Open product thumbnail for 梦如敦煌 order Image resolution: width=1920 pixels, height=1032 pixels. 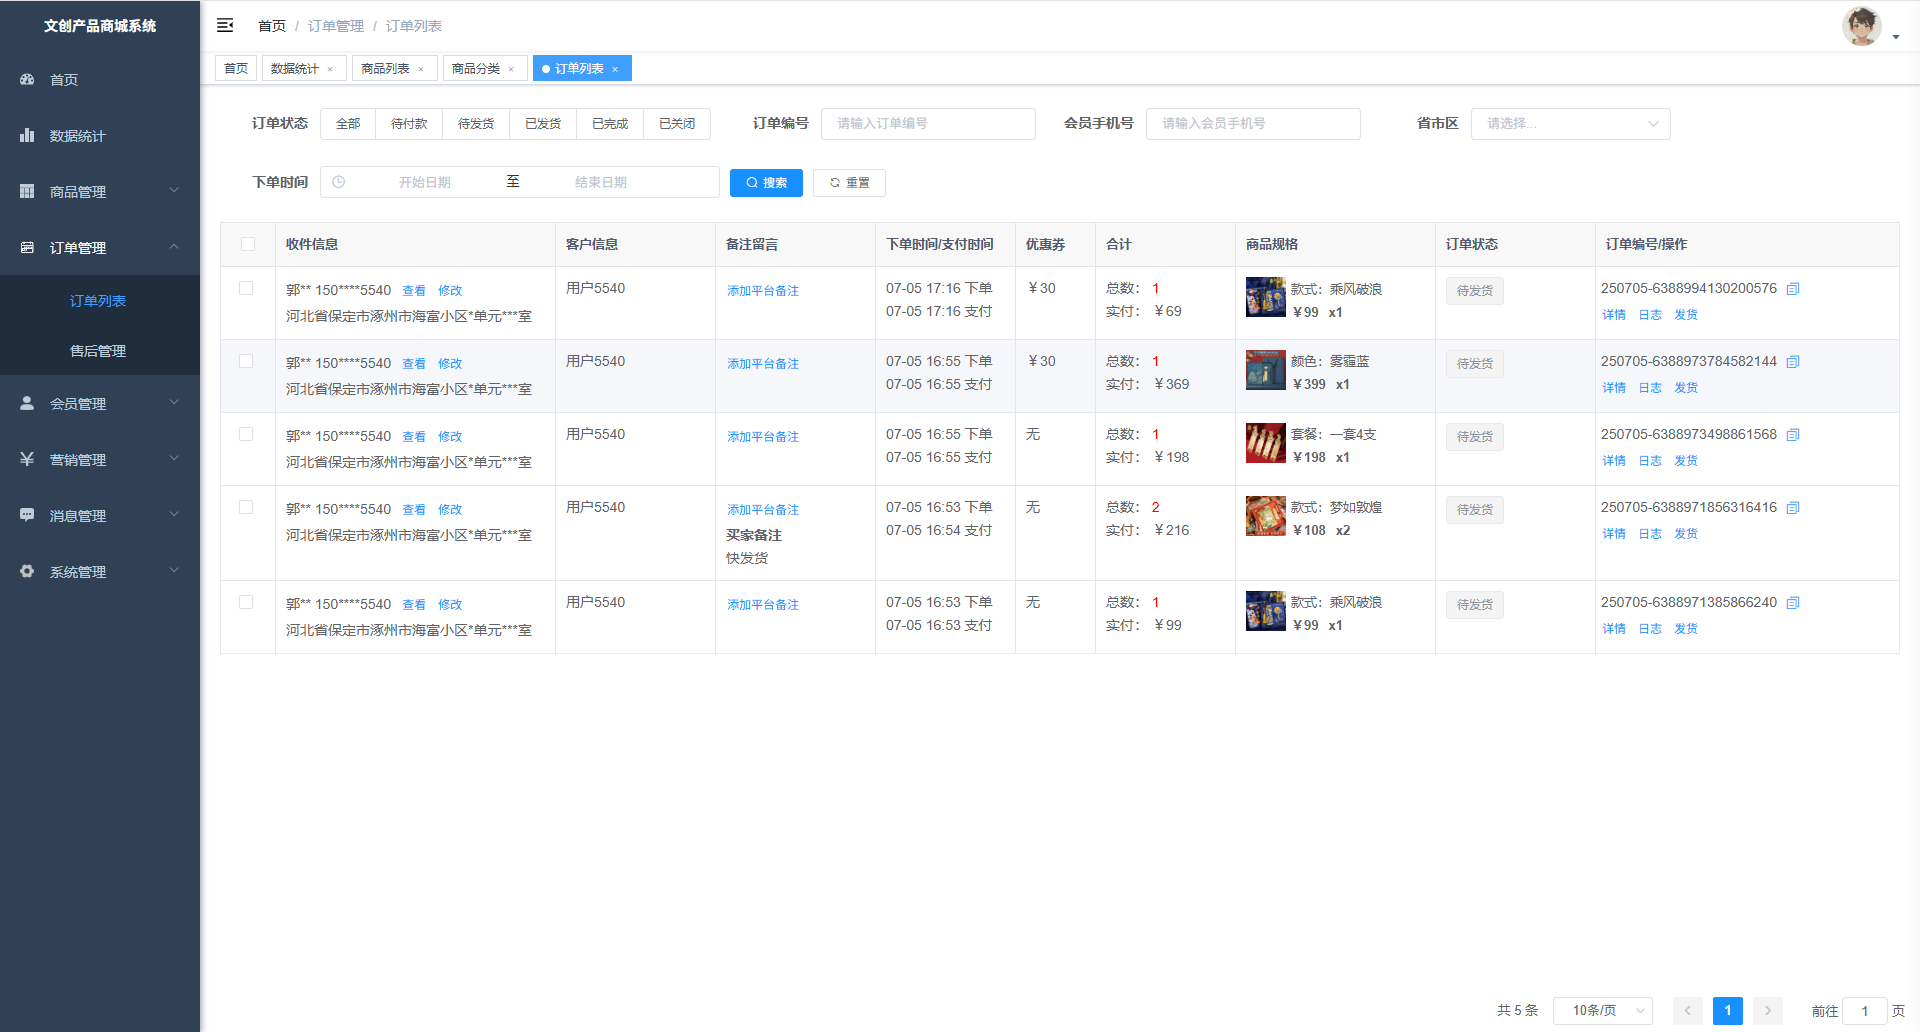coord(1265,516)
